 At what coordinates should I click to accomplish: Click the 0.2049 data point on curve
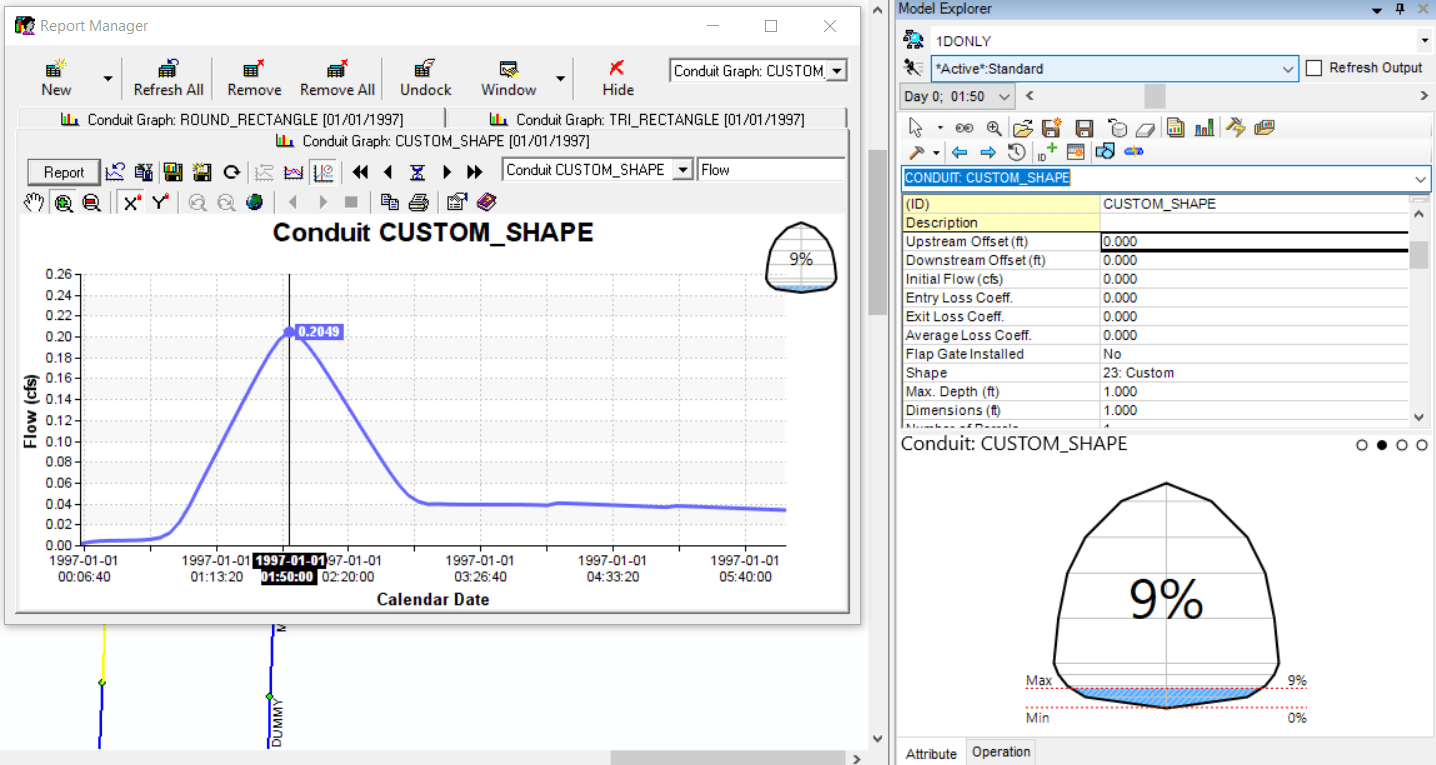point(289,332)
